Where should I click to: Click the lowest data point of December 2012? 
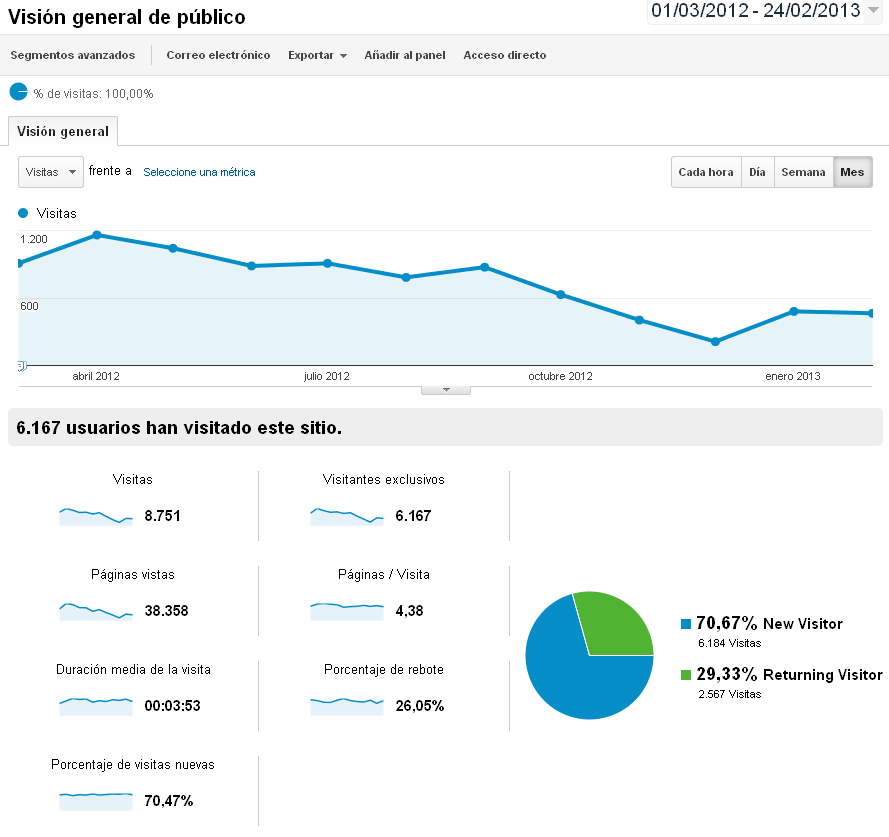[715, 341]
